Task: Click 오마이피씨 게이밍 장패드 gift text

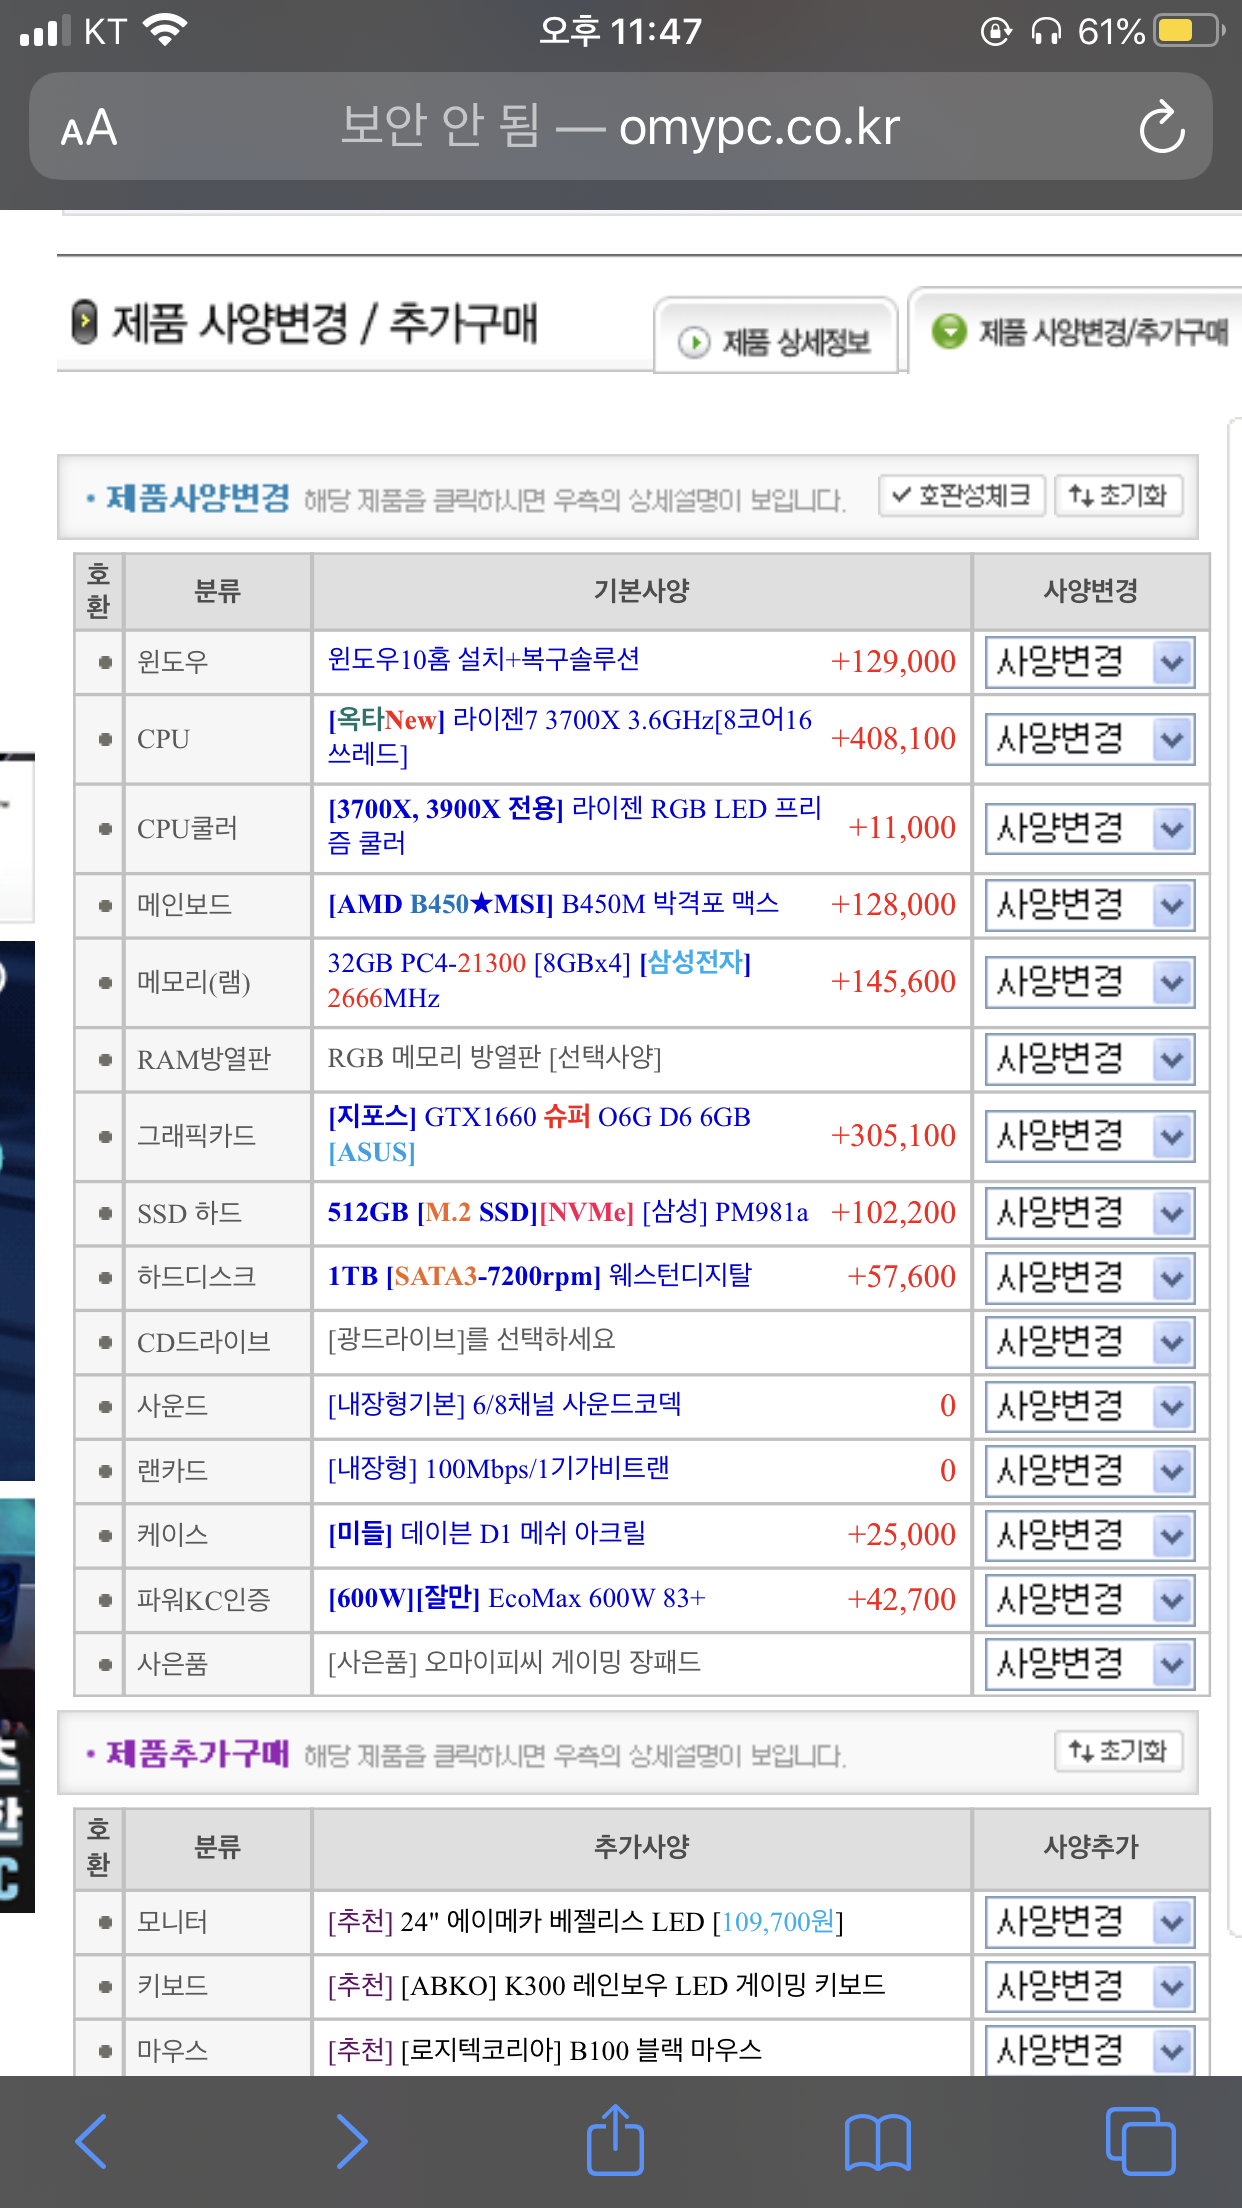Action: click(514, 1662)
